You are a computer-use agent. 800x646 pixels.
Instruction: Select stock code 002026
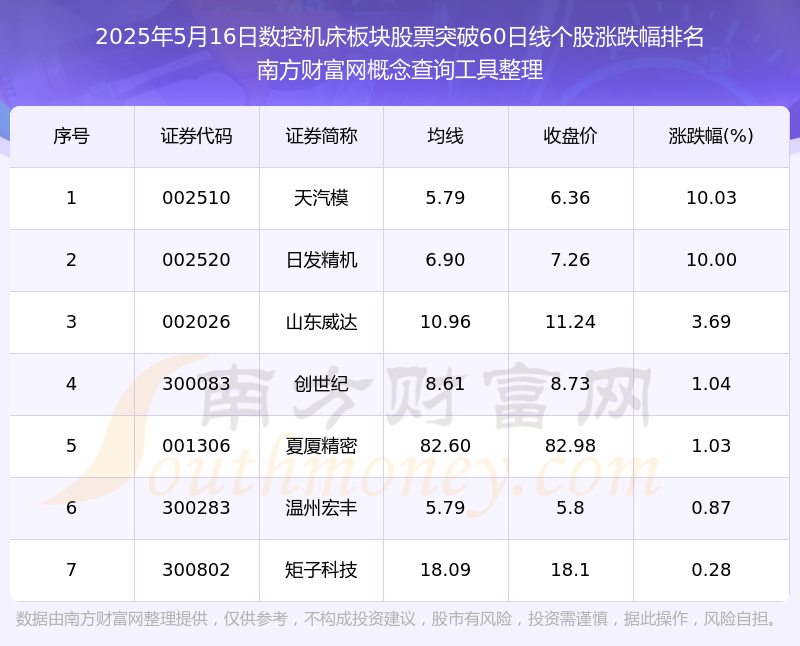coord(196,322)
